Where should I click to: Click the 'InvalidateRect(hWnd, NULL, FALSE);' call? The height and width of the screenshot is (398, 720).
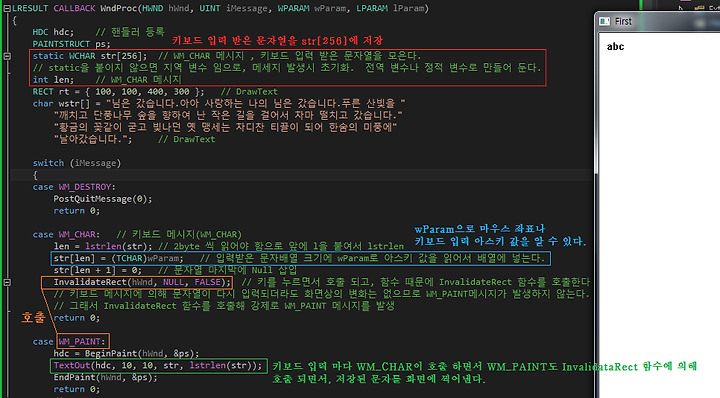142,282
